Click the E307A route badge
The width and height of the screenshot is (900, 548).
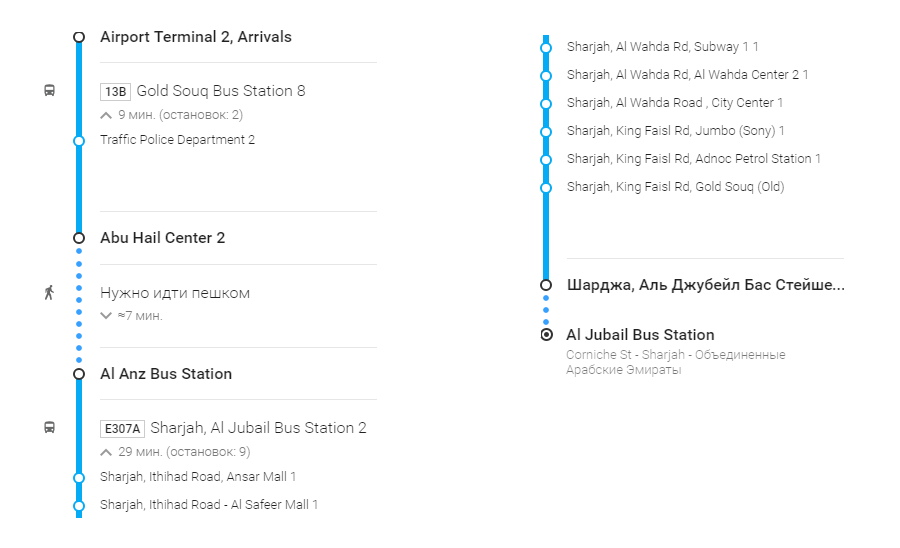123,429
